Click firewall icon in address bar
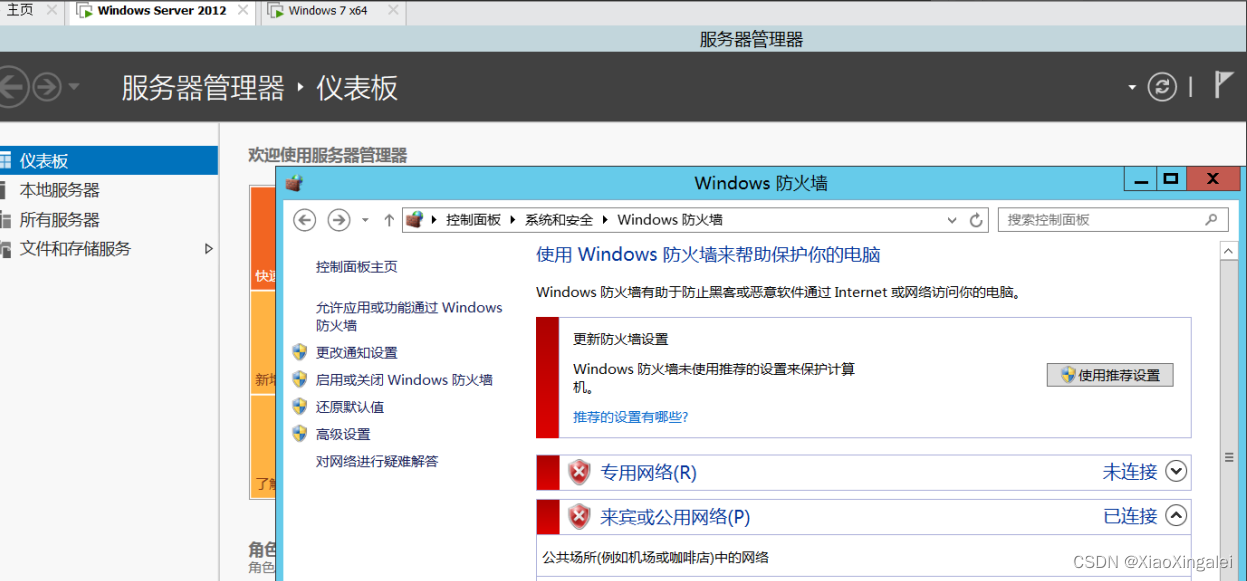 415,220
